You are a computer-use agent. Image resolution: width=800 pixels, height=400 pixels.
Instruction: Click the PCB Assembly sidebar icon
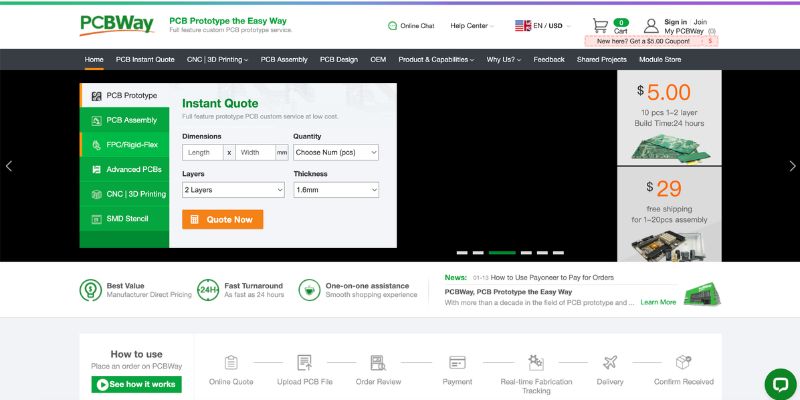96,120
